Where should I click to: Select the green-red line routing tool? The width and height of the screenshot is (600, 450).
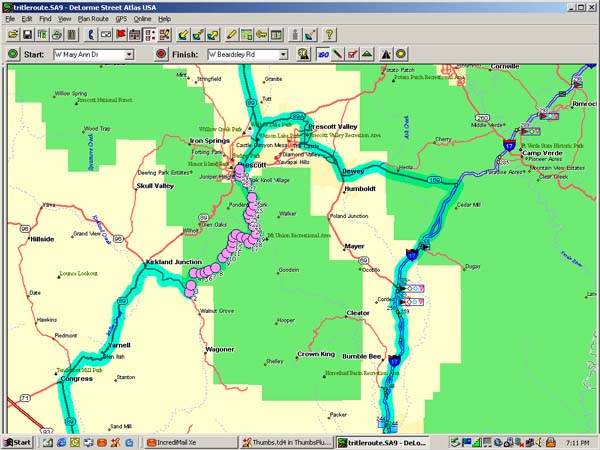pos(338,54)
